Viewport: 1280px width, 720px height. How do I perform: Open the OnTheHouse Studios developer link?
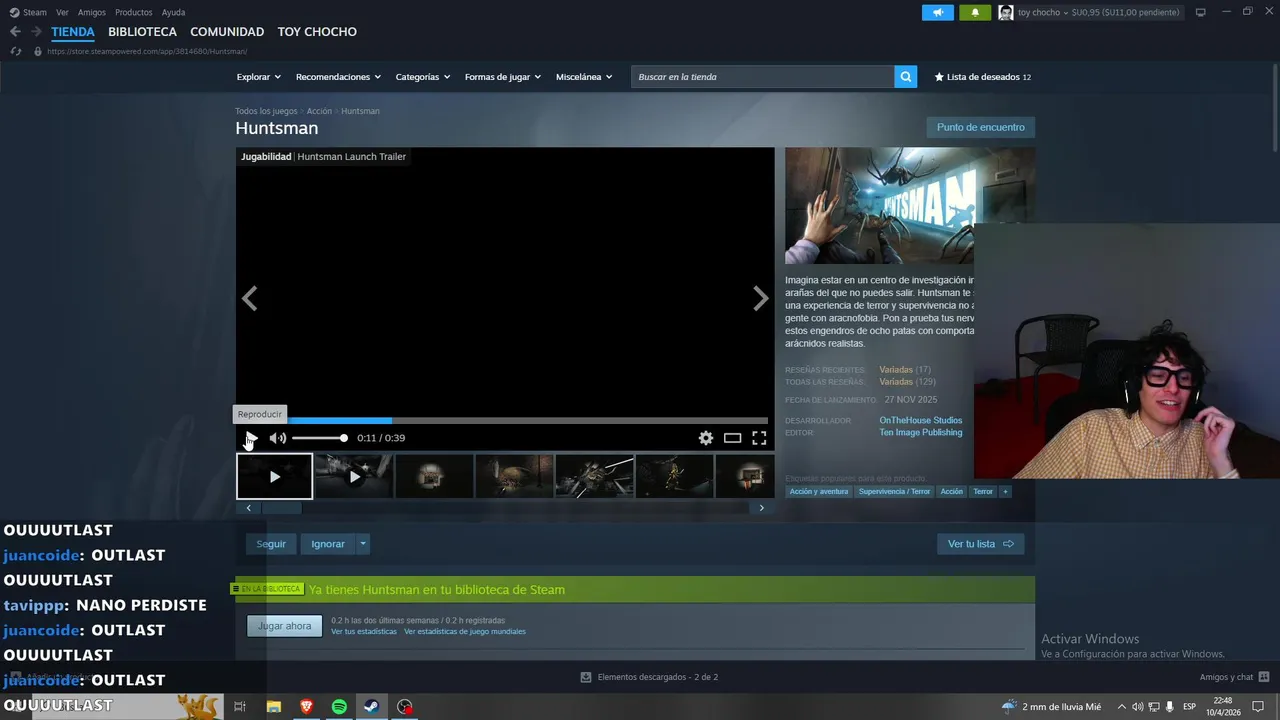tap(921, 421)
